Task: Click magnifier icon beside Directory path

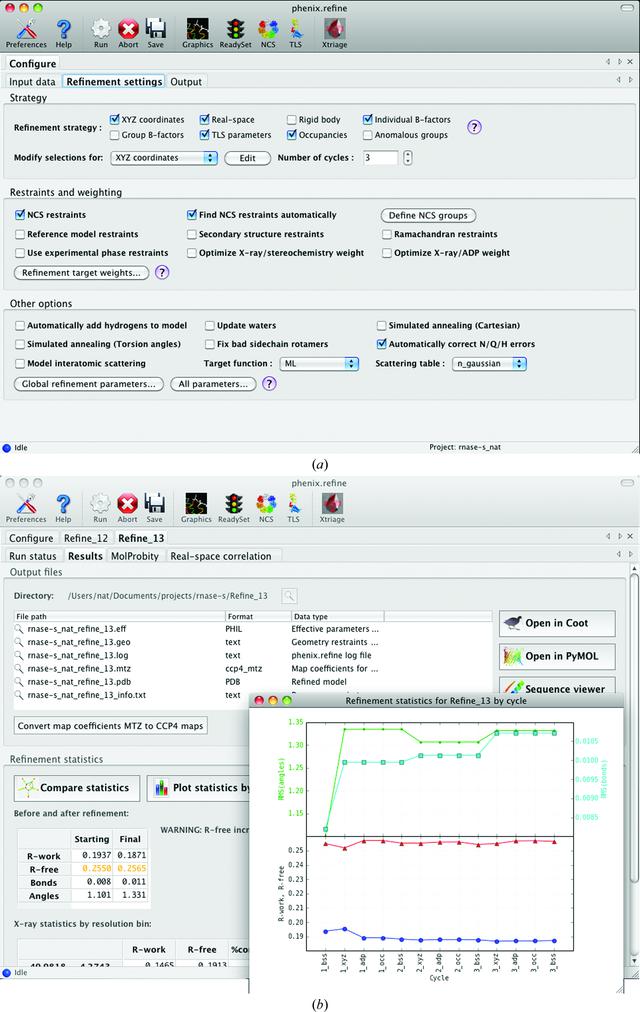Action: click(289, 596)
